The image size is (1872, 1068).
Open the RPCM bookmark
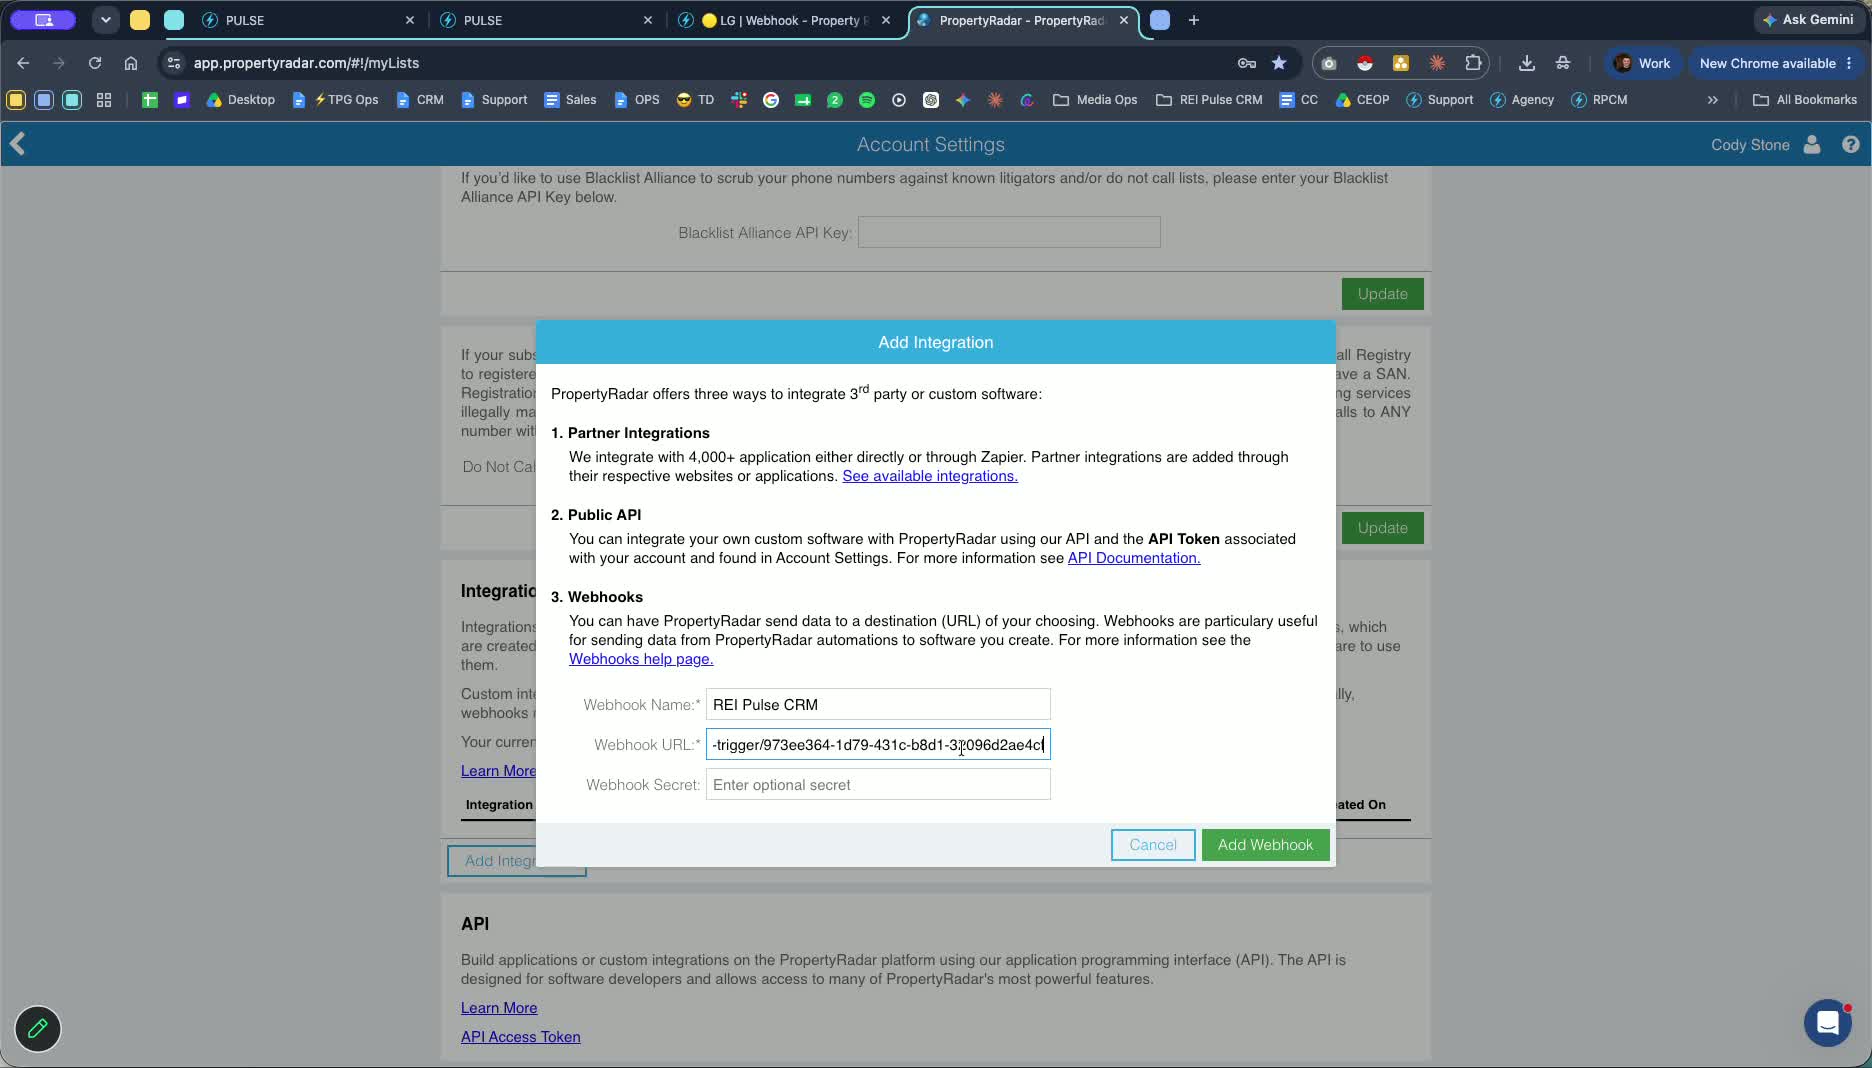(1599, 100)
